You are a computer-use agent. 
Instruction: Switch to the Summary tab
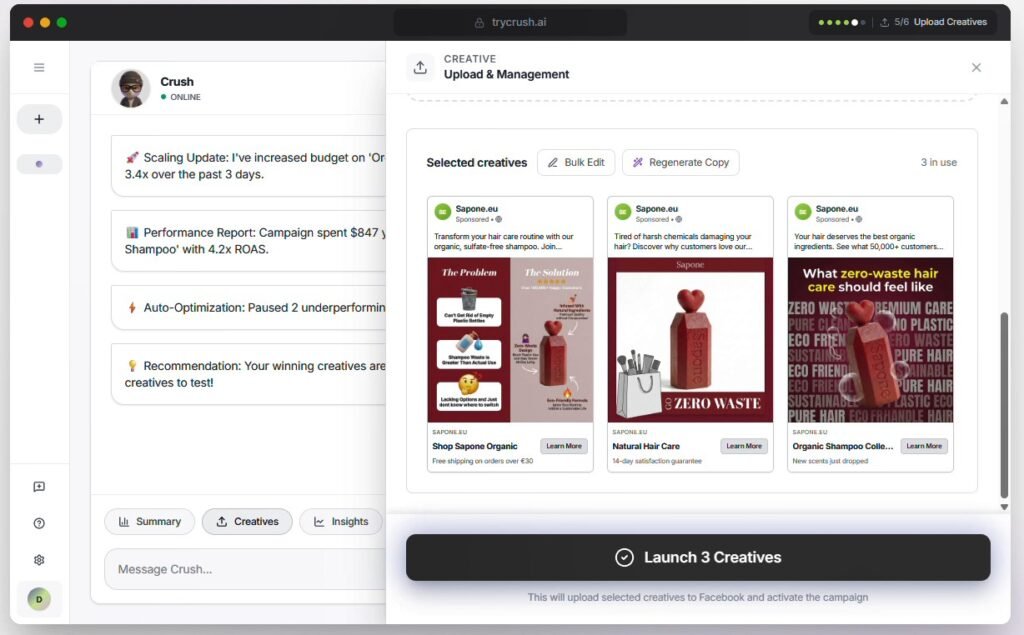coord(149,521)
